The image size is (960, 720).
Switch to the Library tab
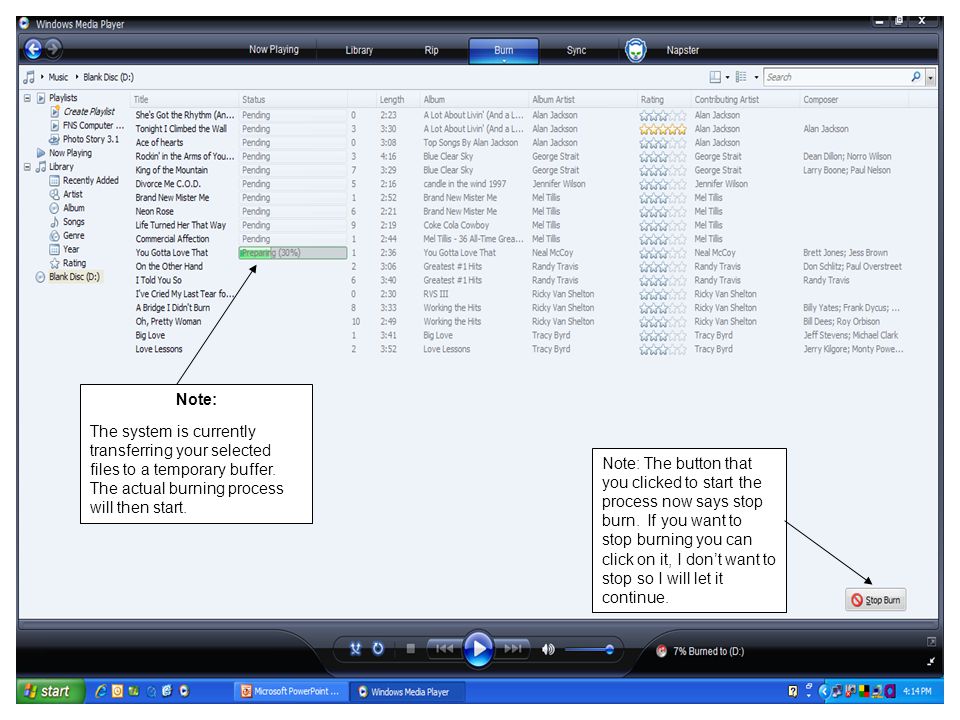click(359, 50)
